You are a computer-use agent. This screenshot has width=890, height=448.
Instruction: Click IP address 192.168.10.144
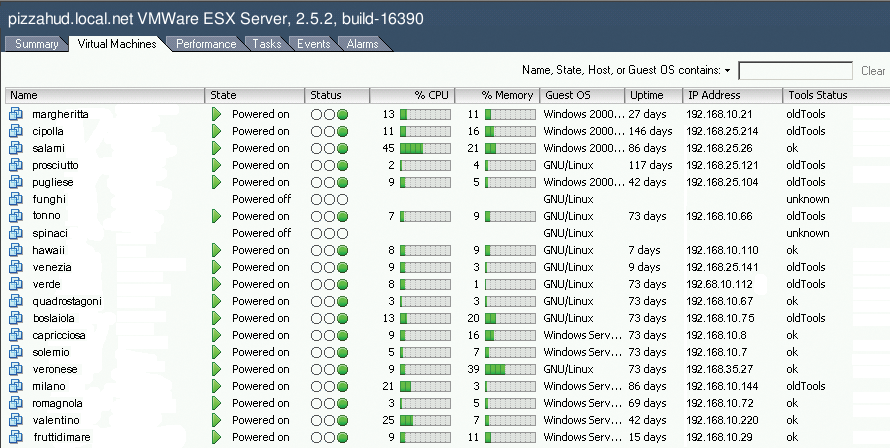point(722,386)
